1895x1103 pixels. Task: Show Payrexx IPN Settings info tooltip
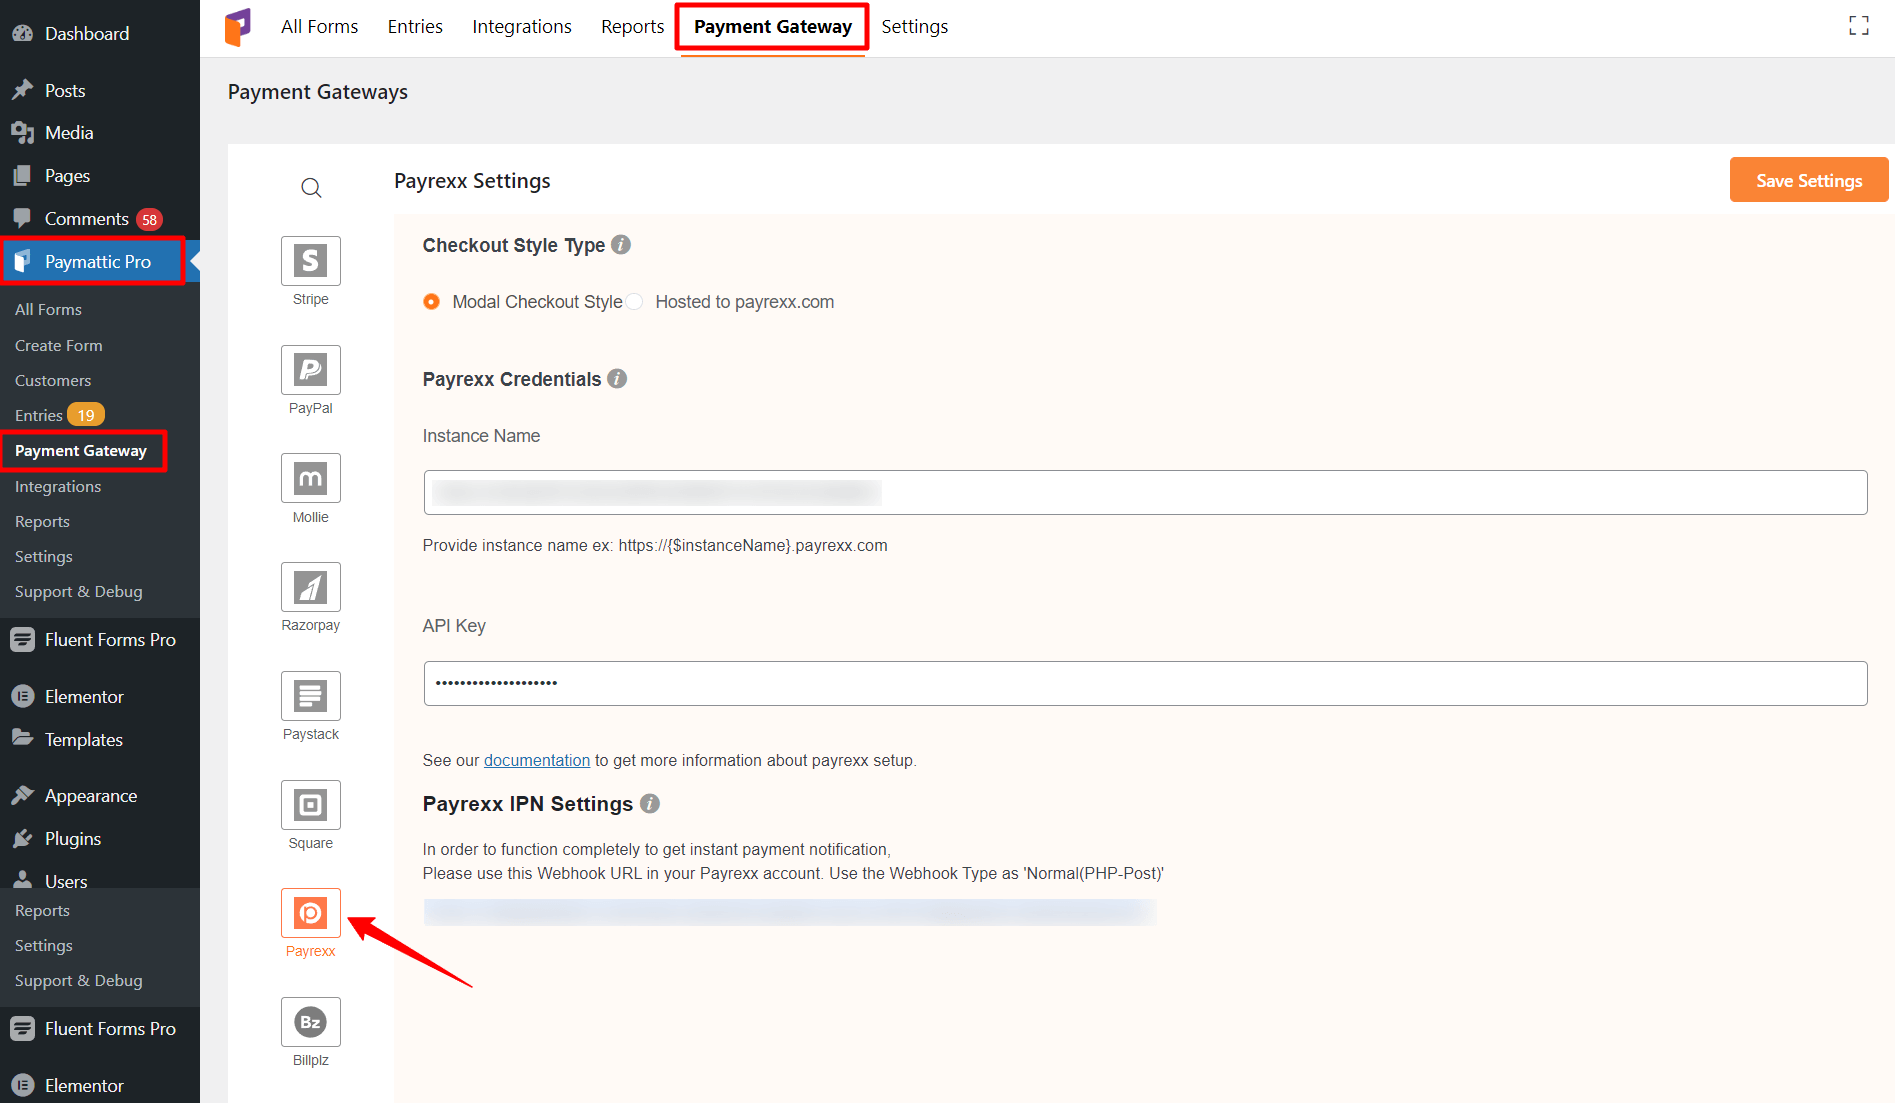650,804
